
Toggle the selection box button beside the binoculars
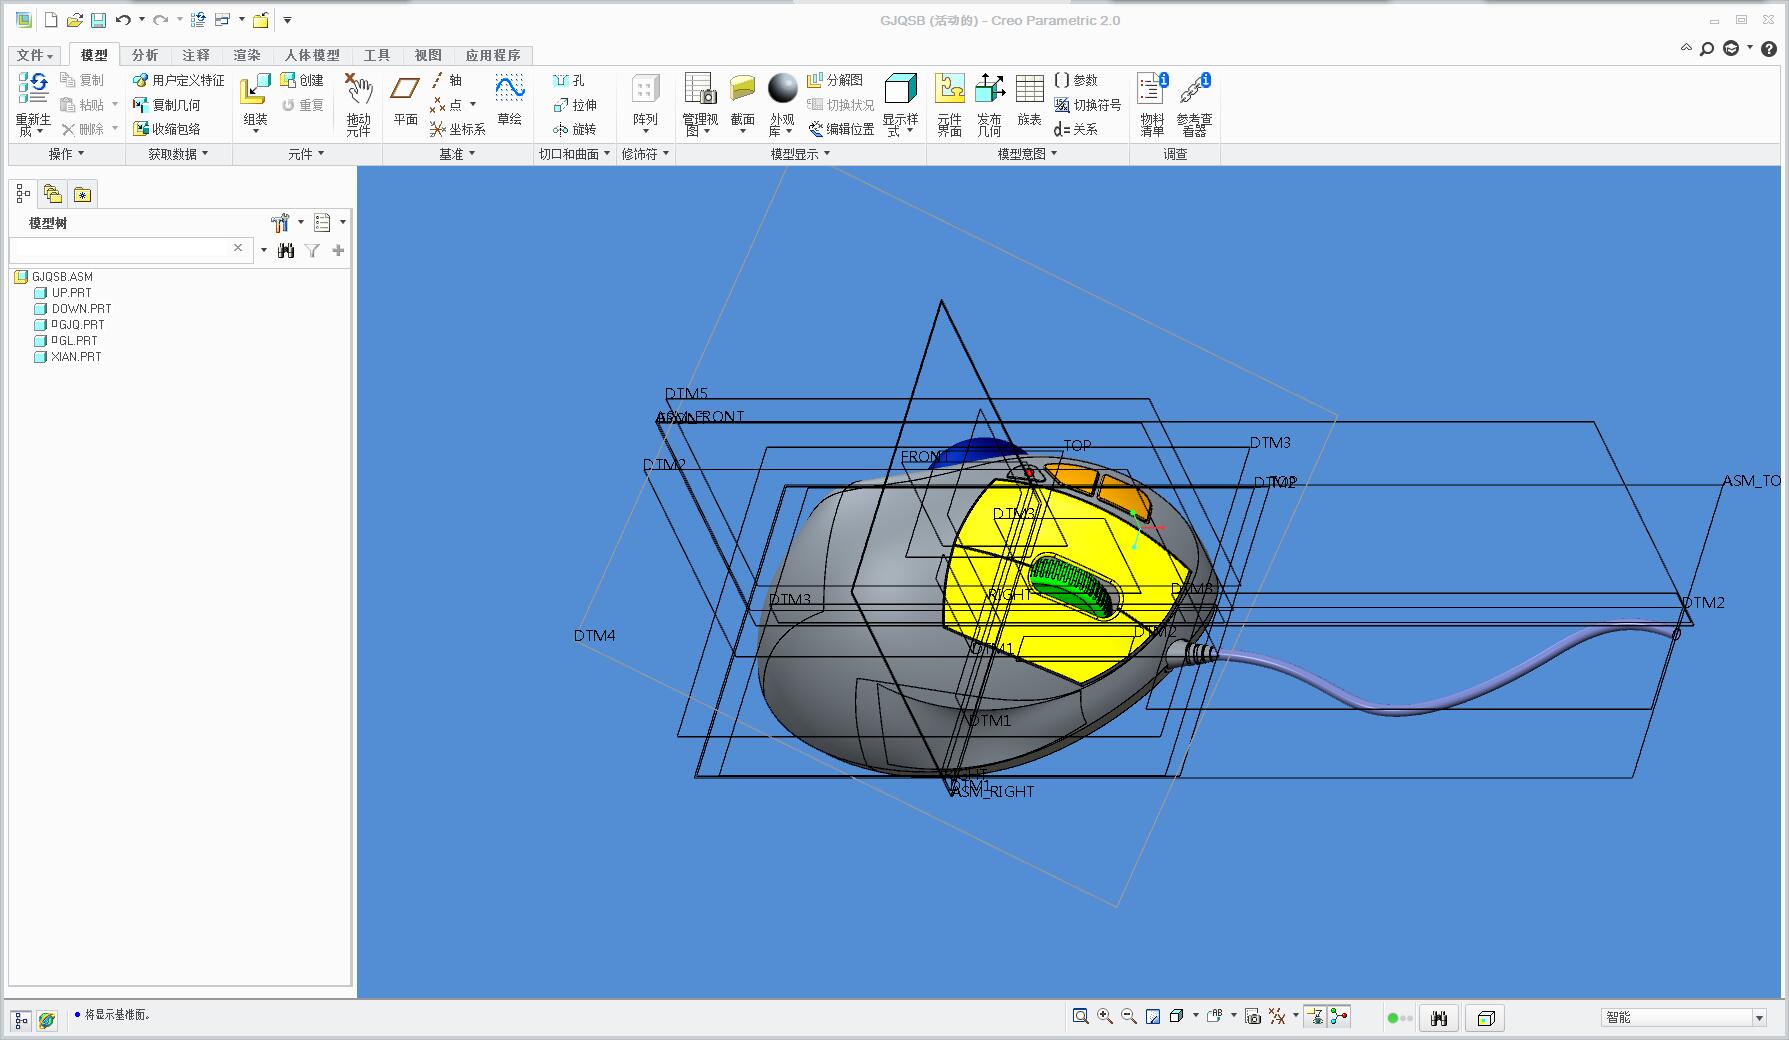click(1486, 1018)
